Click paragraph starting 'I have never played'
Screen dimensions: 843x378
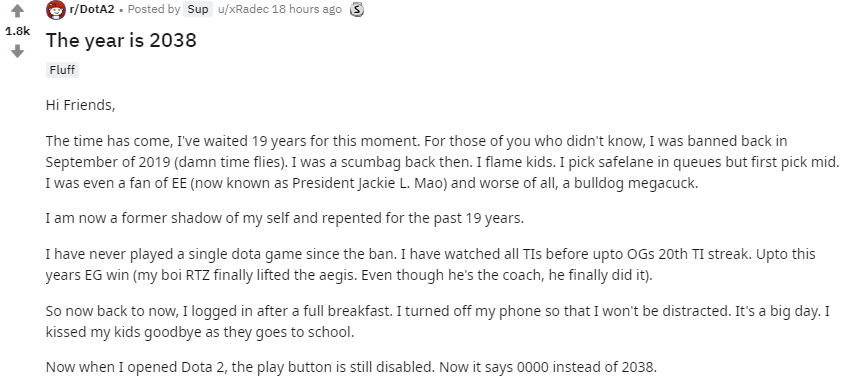[431, 265]
